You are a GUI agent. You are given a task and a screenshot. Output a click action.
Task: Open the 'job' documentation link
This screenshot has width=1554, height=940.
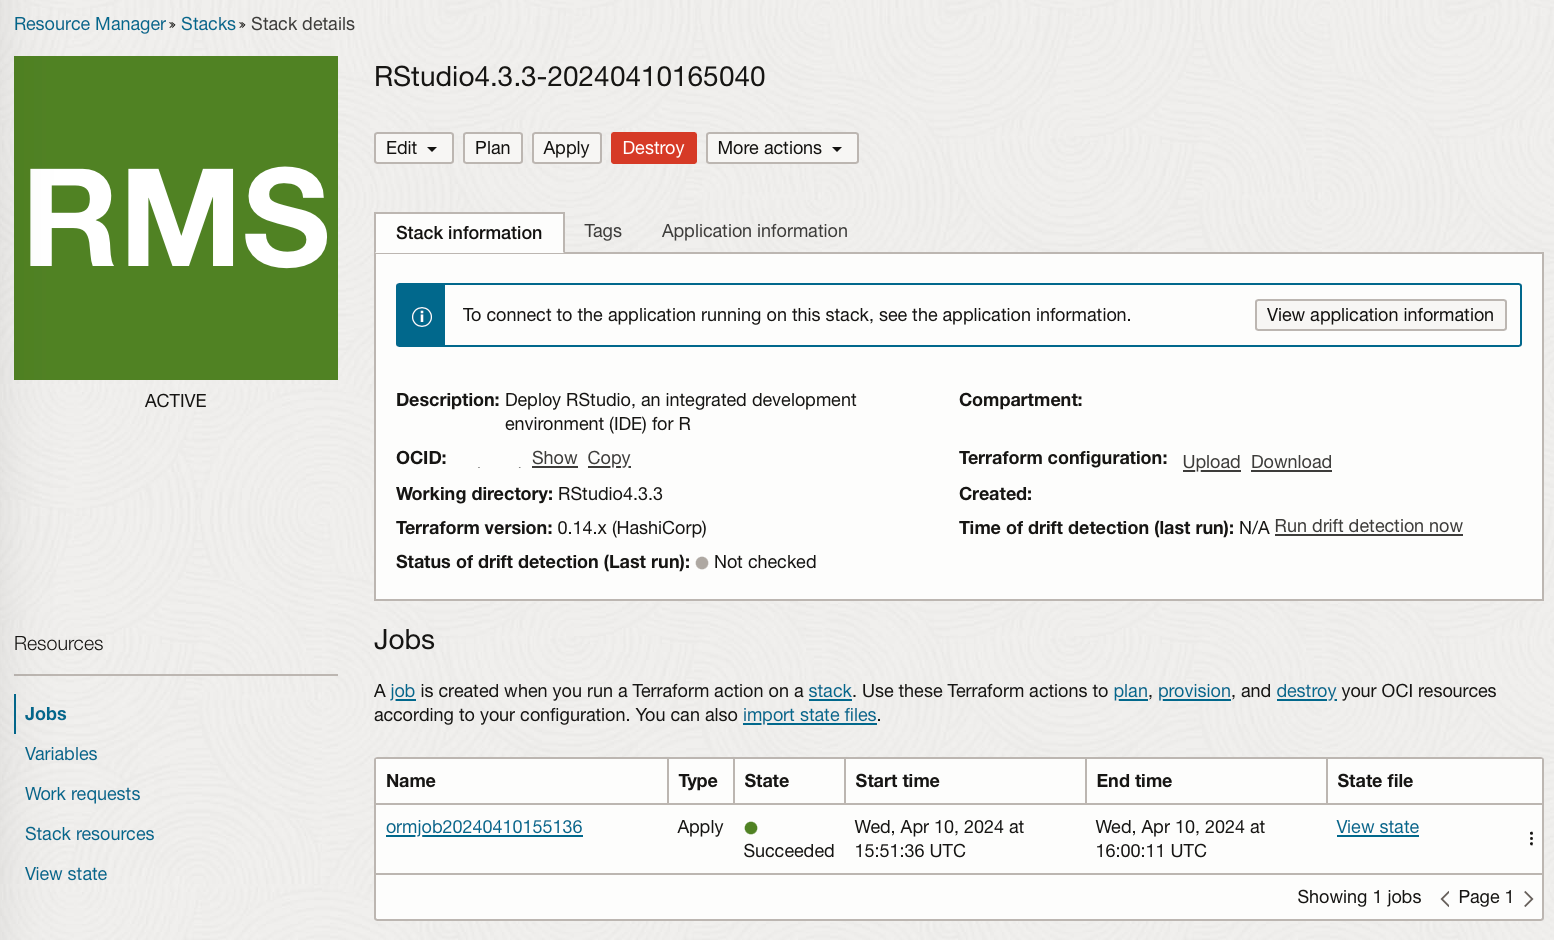coord(403,691)
